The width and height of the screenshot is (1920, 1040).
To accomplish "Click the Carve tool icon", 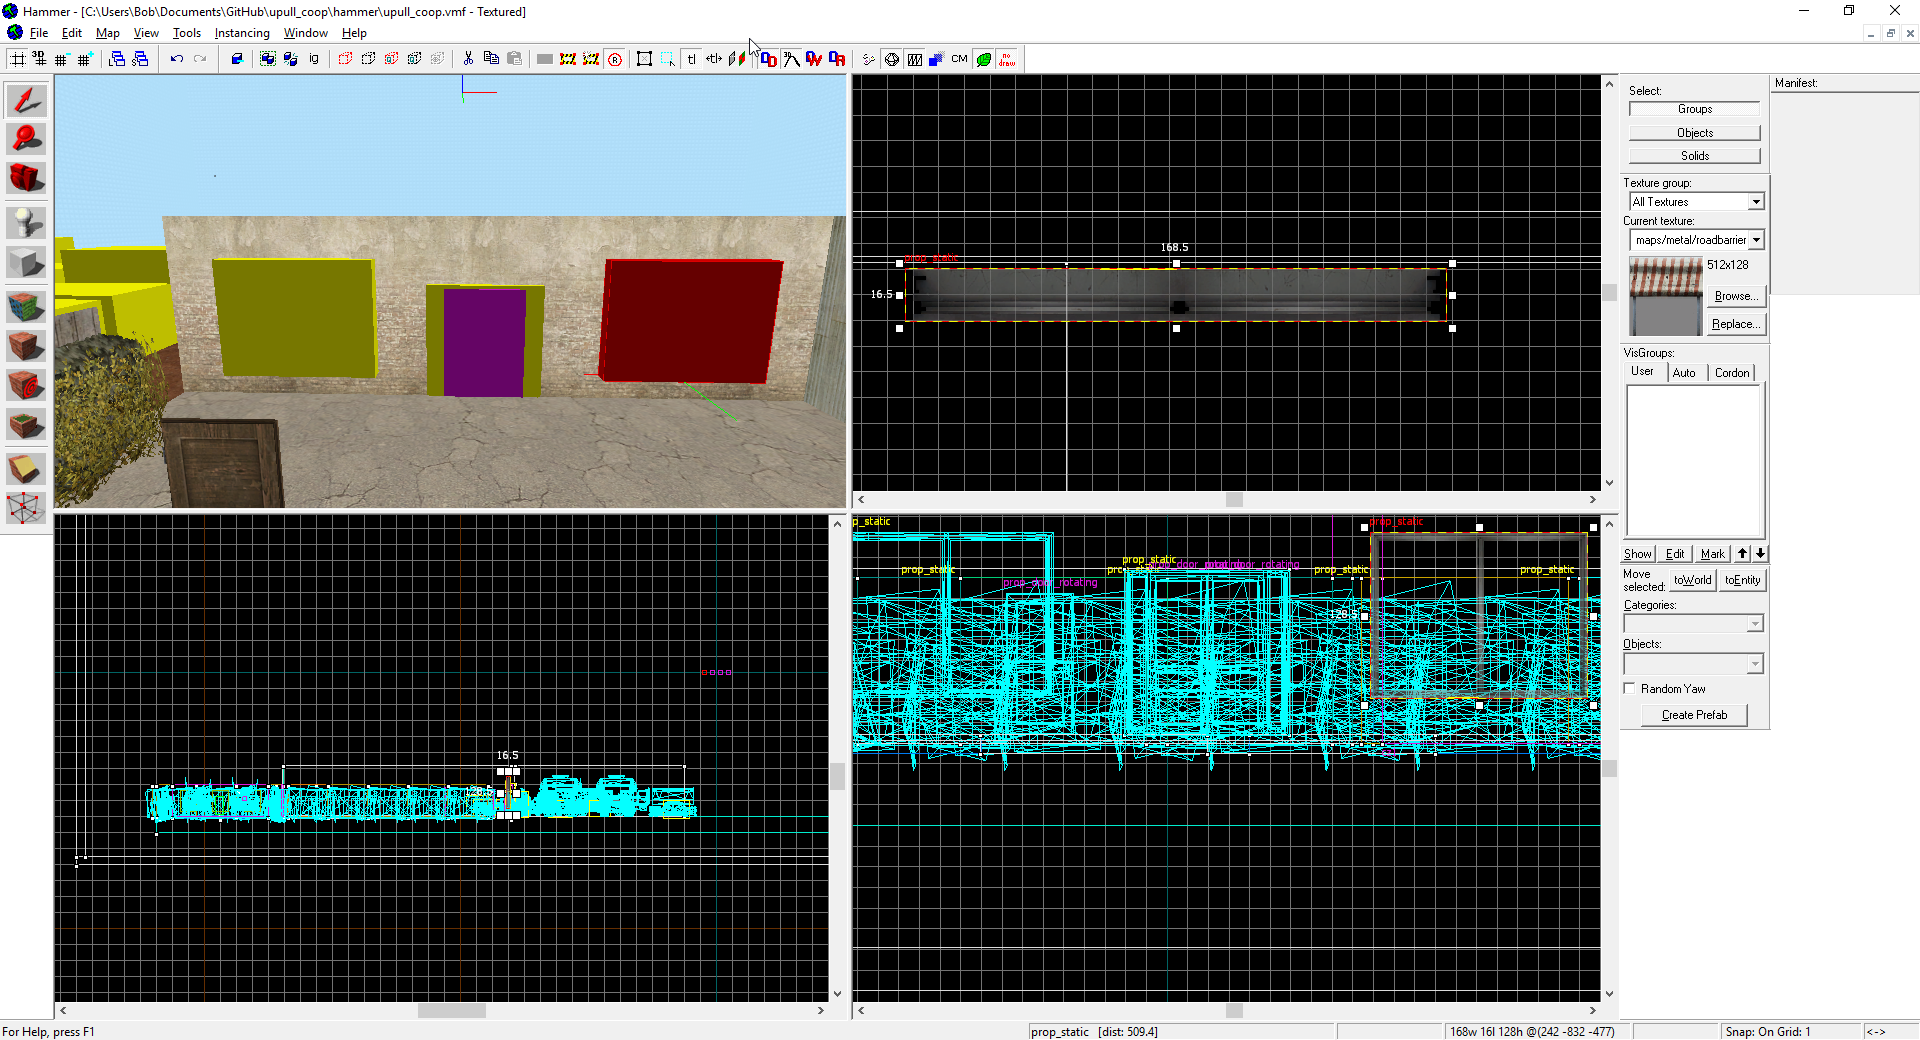I will [x=237, y=59].
